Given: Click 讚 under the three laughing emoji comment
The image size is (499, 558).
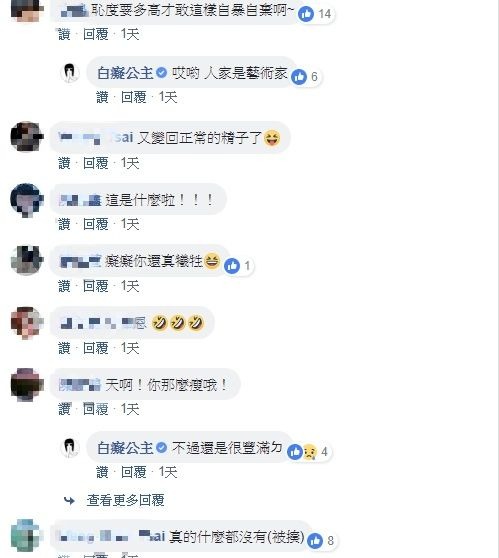Looking at the screenshot, I should point(64,348).
